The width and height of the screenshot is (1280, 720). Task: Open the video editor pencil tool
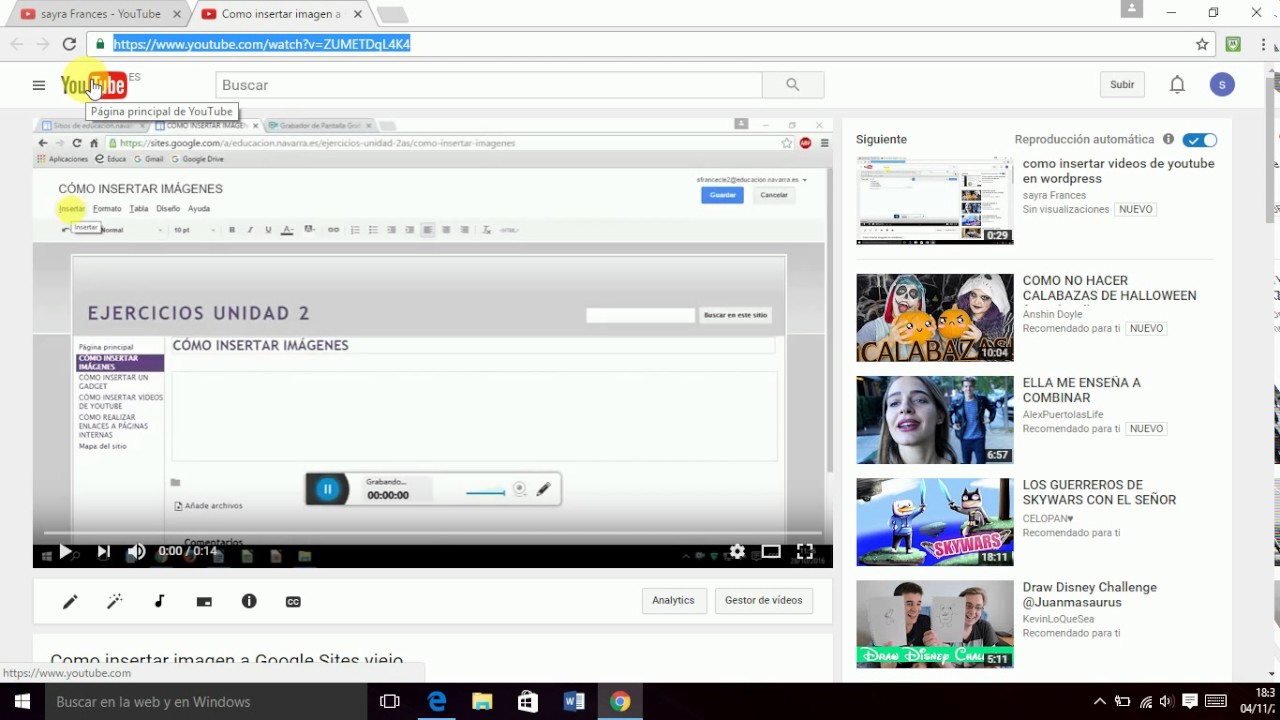coord(70,601)
